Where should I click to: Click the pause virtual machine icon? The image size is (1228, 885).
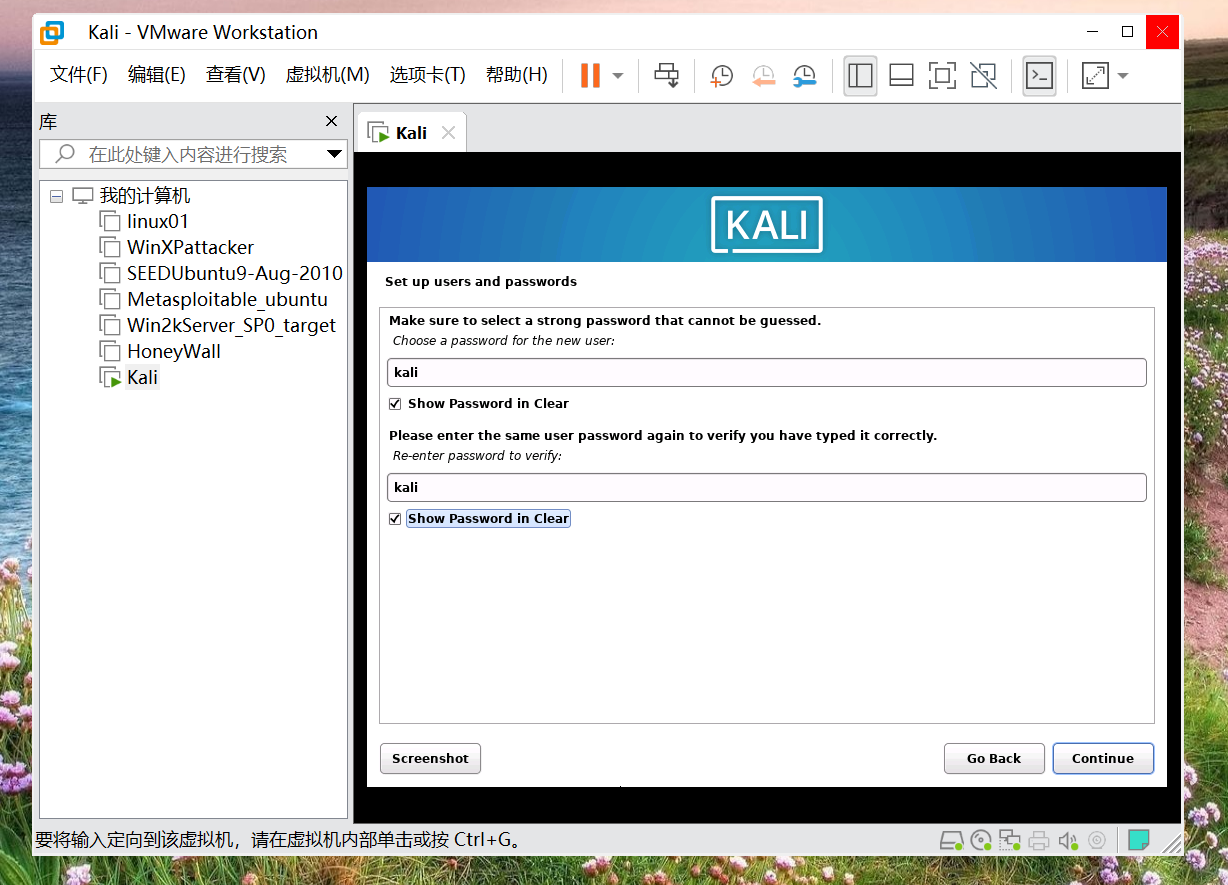(x=590, y=75)
